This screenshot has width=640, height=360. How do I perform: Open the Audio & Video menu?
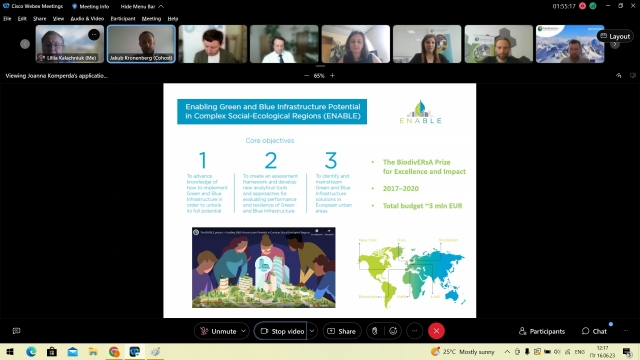[87, 18]
